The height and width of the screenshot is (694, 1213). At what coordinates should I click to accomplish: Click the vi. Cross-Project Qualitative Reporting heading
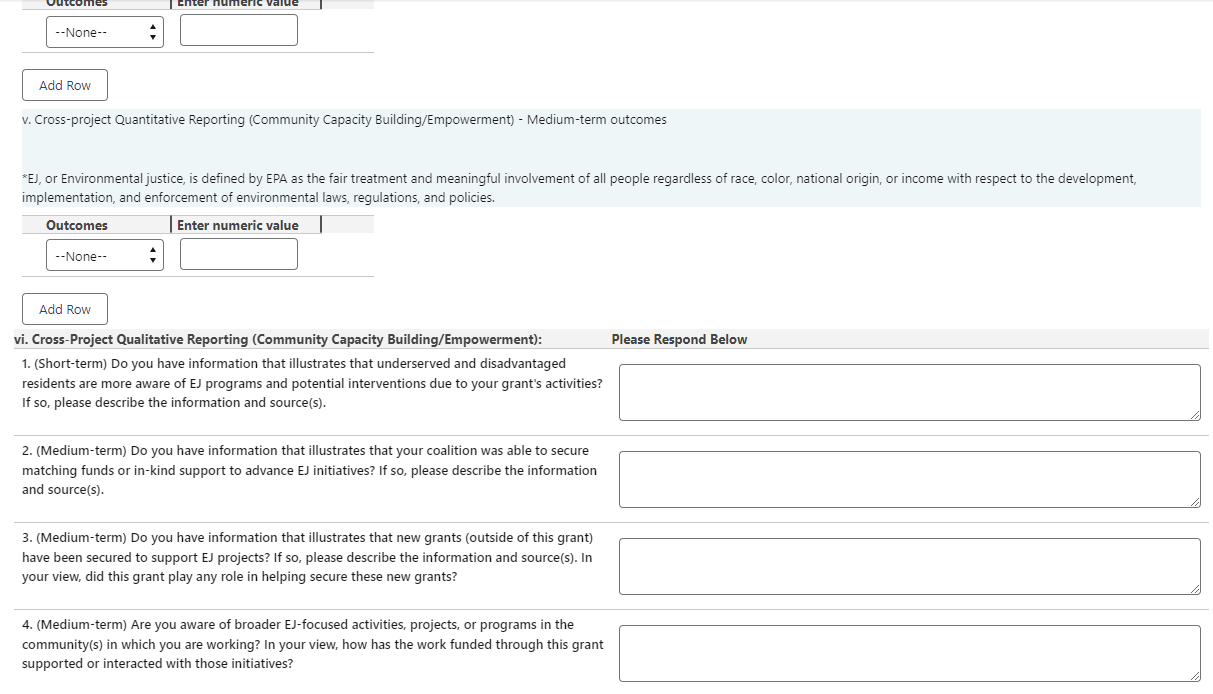[x=278, y=339]
